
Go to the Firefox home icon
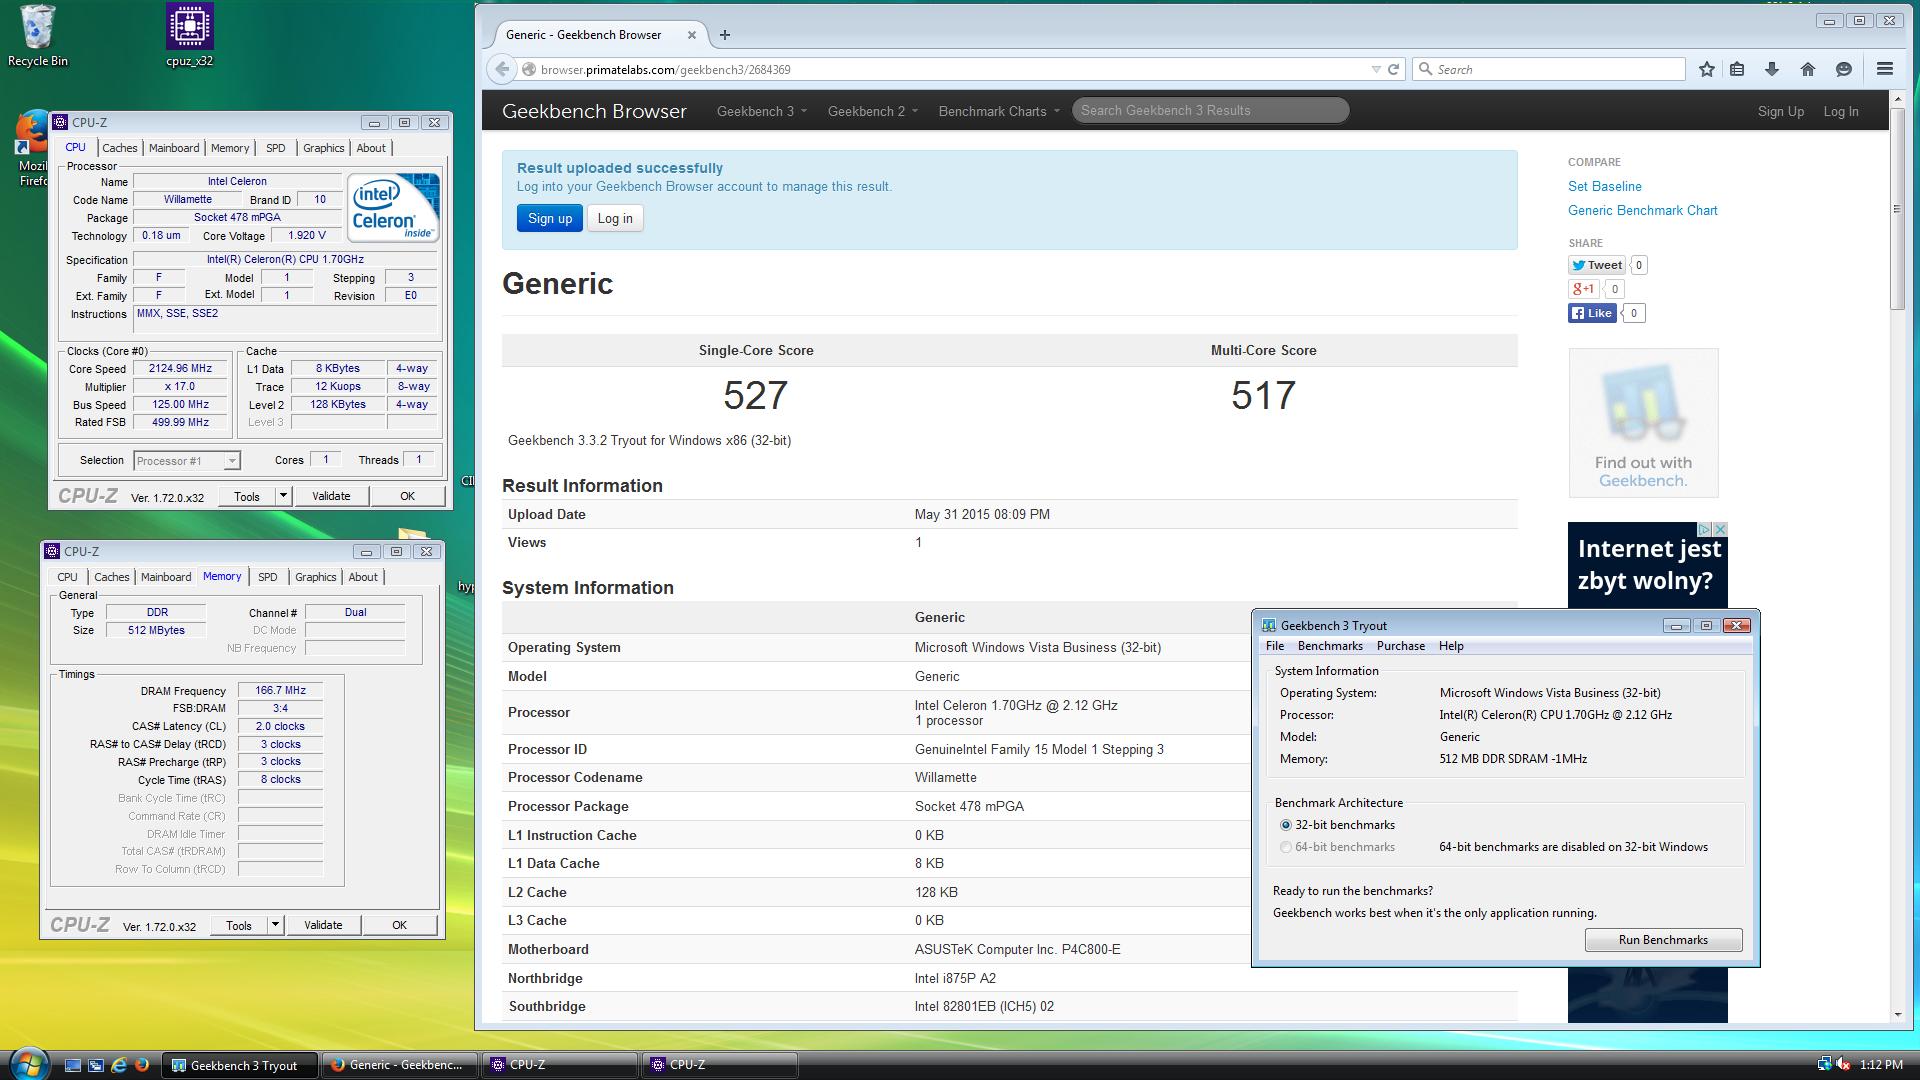pos(1807,69)
